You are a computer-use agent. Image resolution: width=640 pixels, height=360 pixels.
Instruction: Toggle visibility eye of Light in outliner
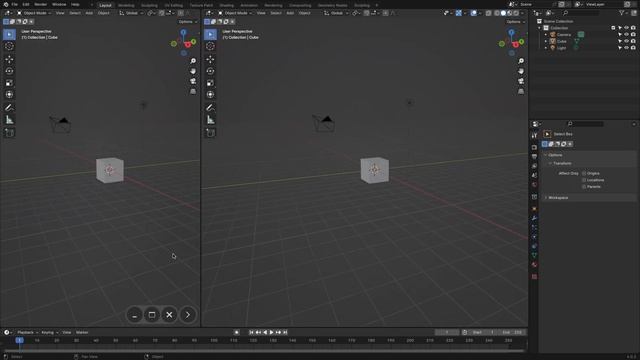coord(626,48)
